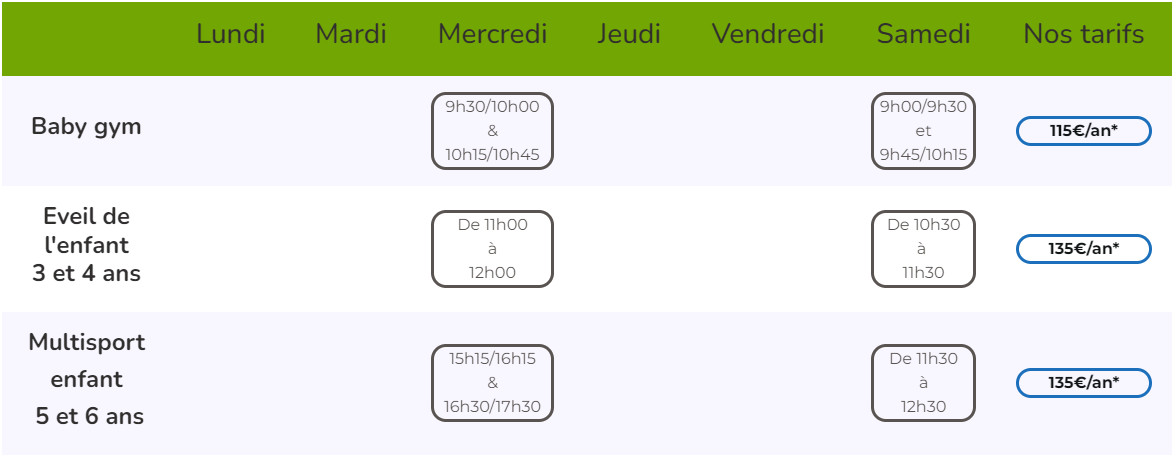Click the Lundi column header

tap(230, 35)
